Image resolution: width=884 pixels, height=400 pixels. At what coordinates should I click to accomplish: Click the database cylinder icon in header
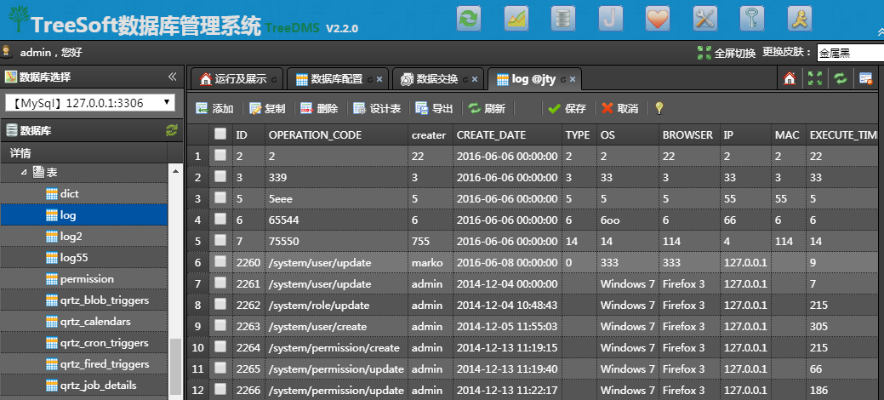[563, 19]
